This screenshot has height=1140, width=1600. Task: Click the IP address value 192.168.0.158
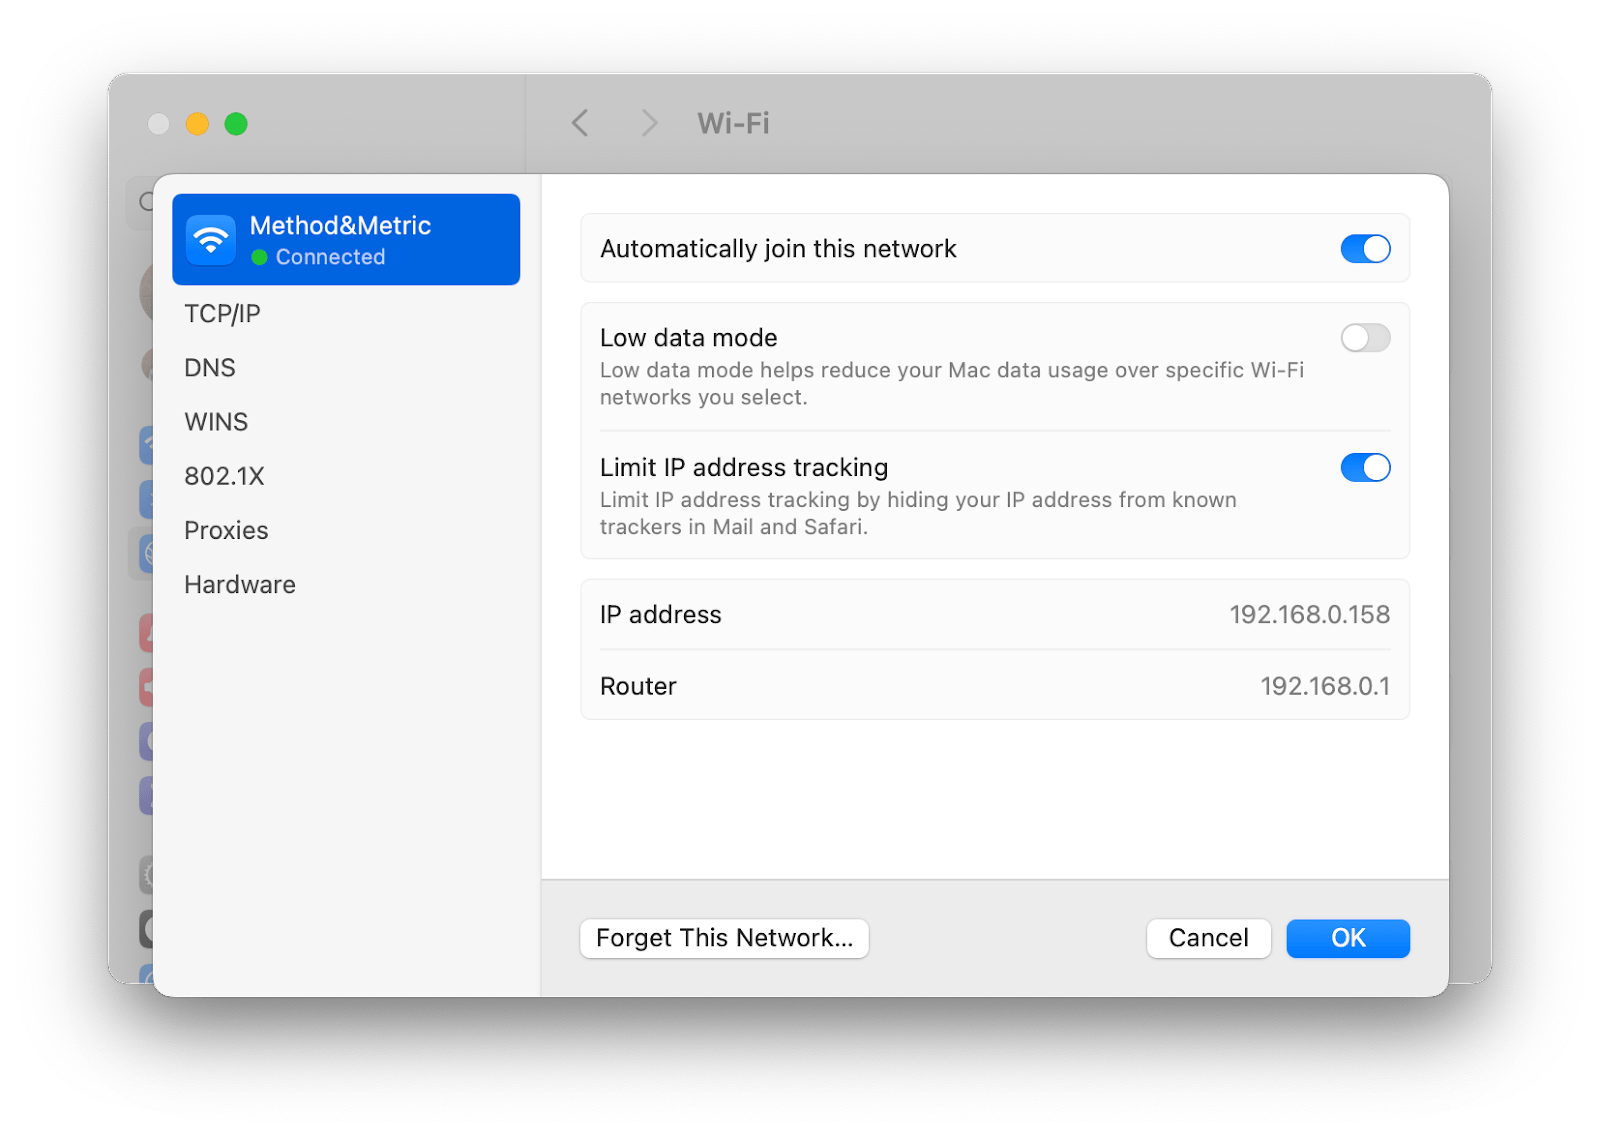1309,614
